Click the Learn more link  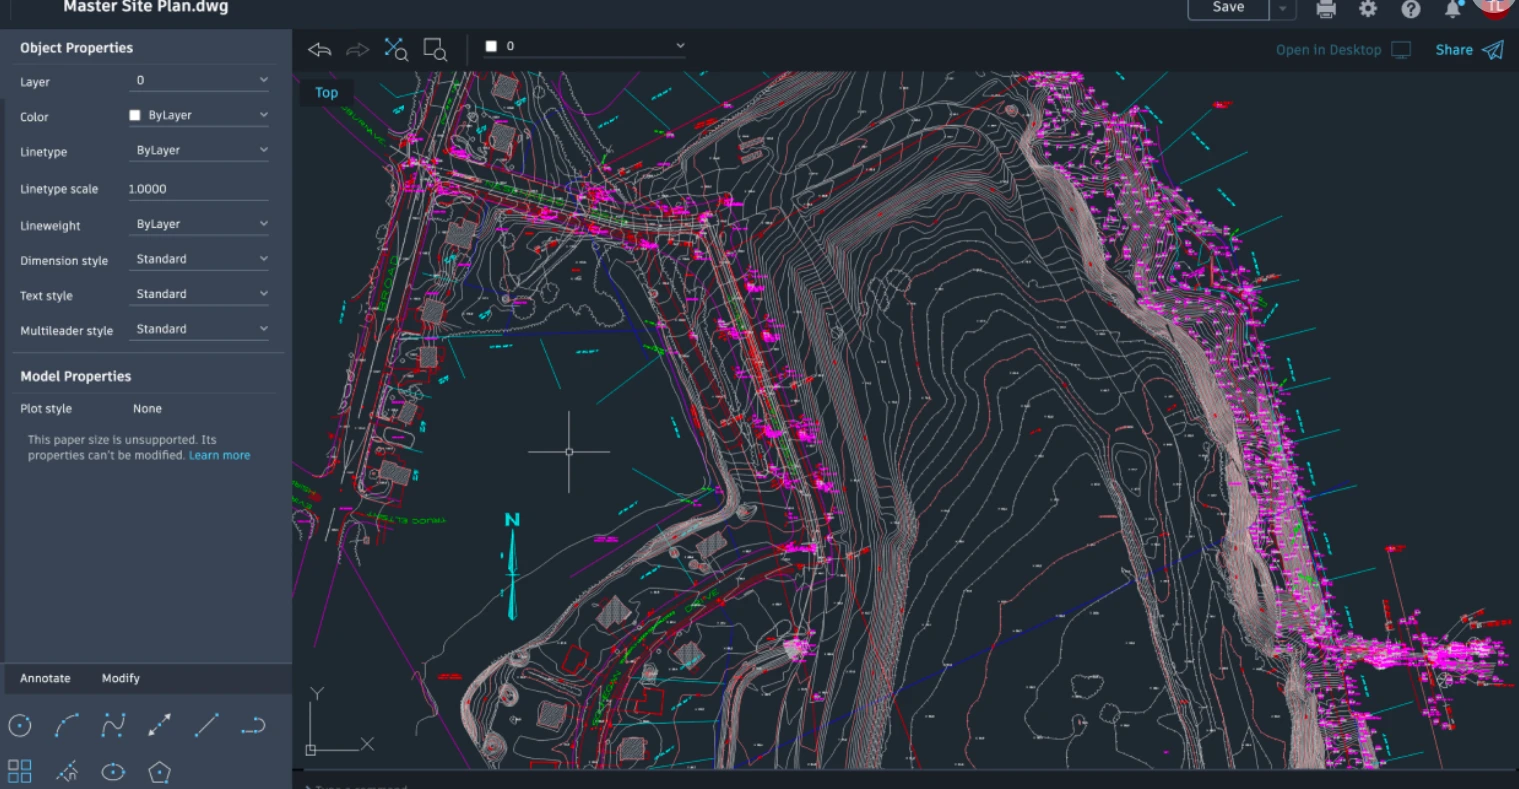coord(220,455)
